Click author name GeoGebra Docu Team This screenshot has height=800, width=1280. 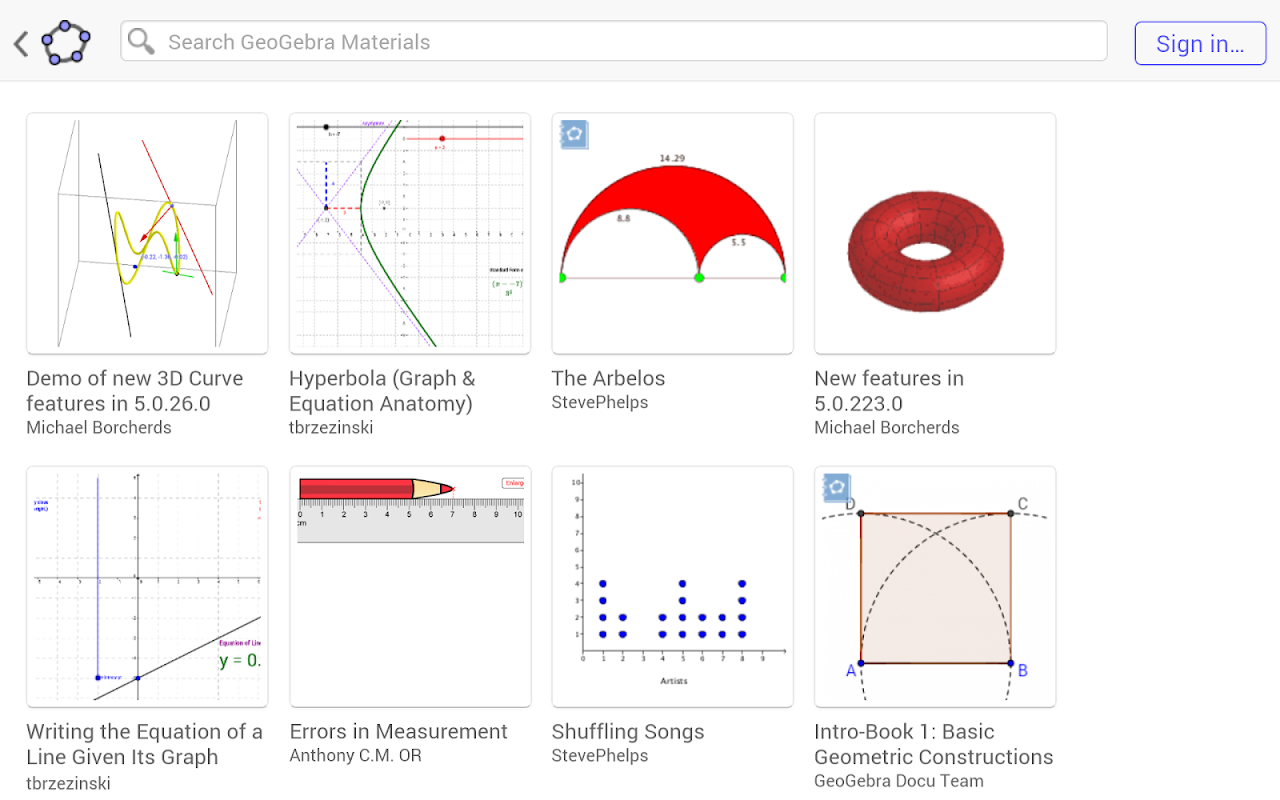click(899, 781)
